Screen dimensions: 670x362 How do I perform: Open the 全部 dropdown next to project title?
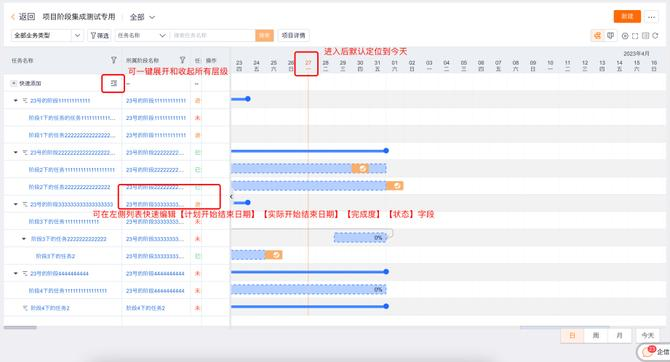(142, 17)
